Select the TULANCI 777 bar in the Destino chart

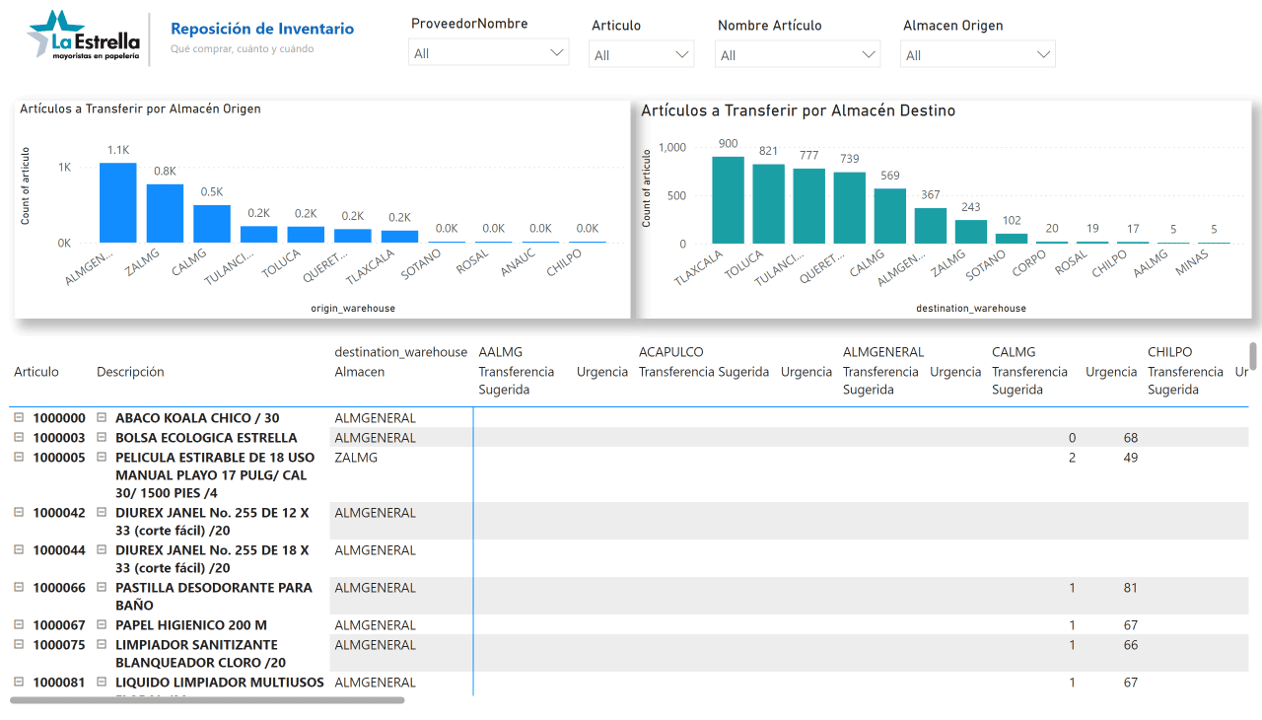pos(809,206)
